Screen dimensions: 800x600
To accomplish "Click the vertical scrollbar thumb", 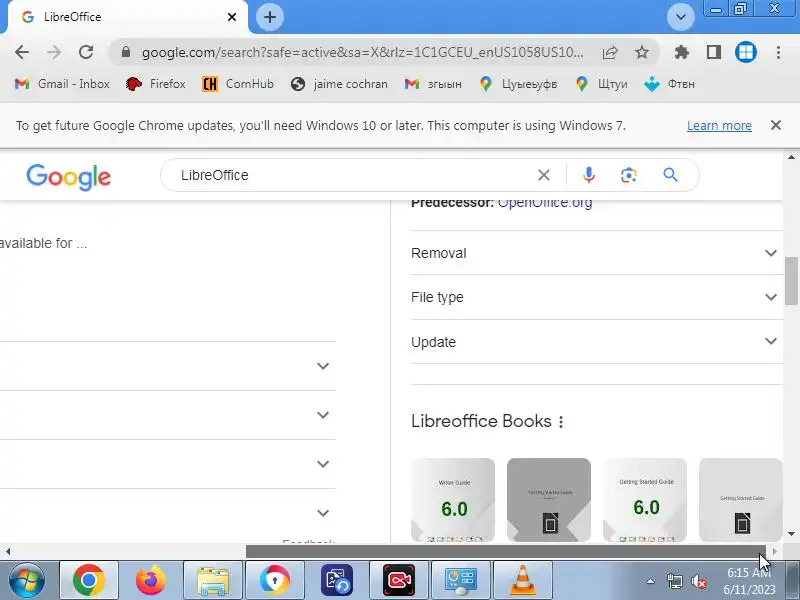I will click(791, 281).
